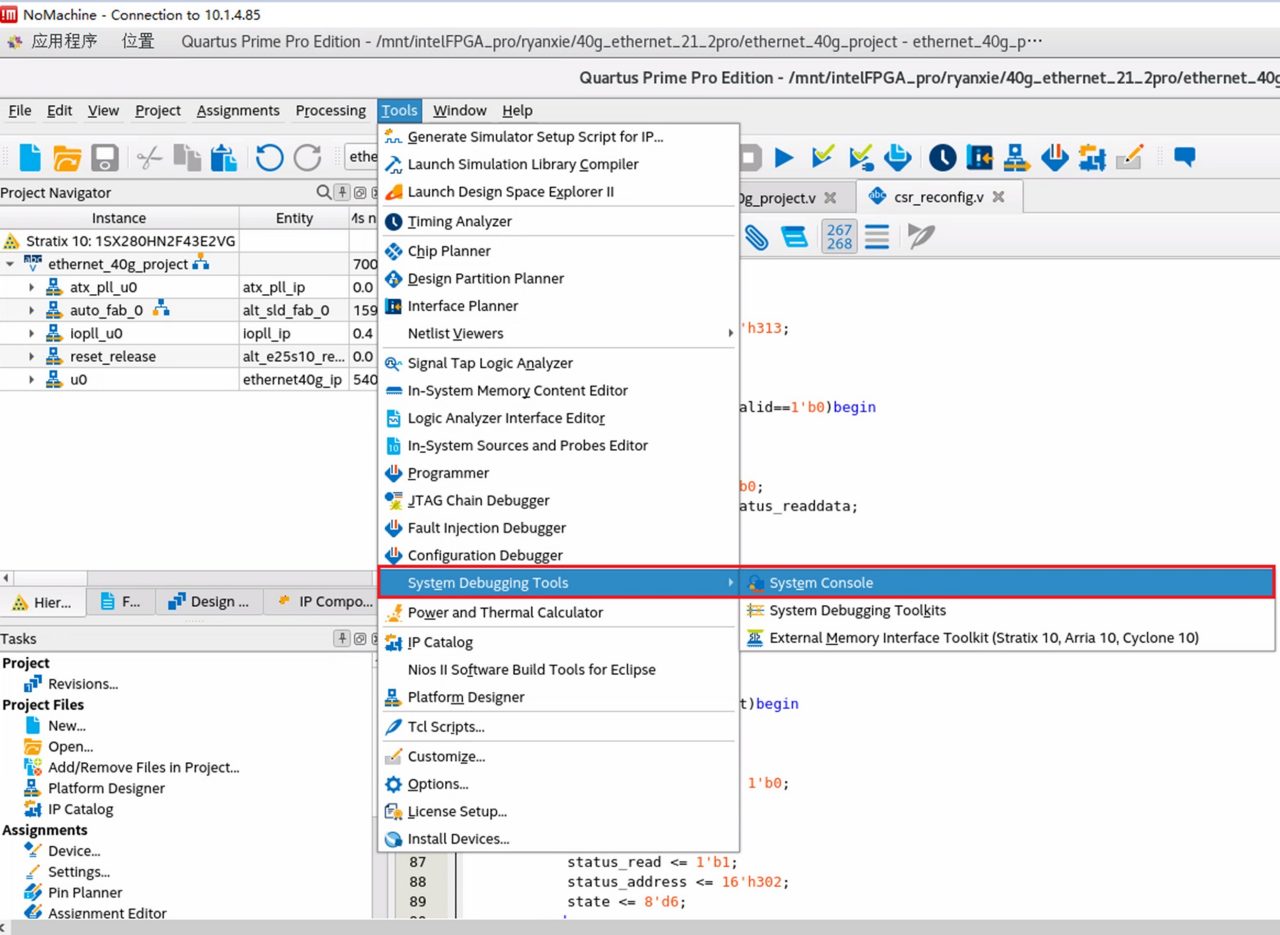Image resolution: width=1280 pixels, height=935 pixels.
Task: Choose JTAG Chain Debugger
Action: [558, 500]
